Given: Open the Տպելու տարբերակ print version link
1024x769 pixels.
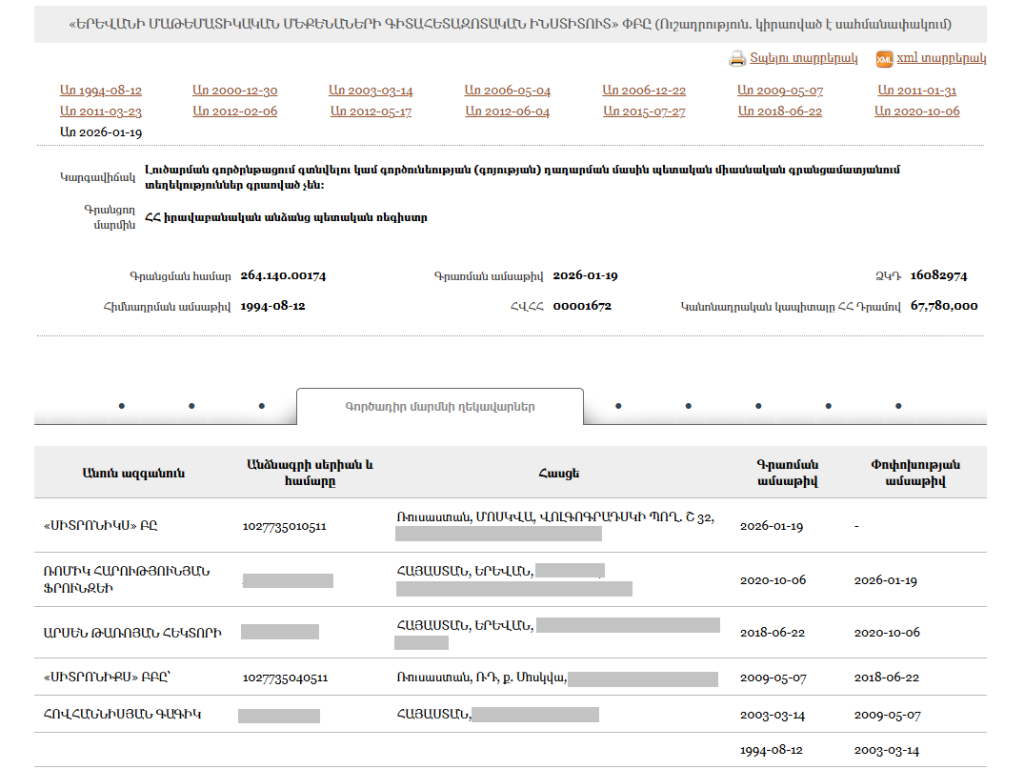Looking at the screenshot, I should point(803,59).
